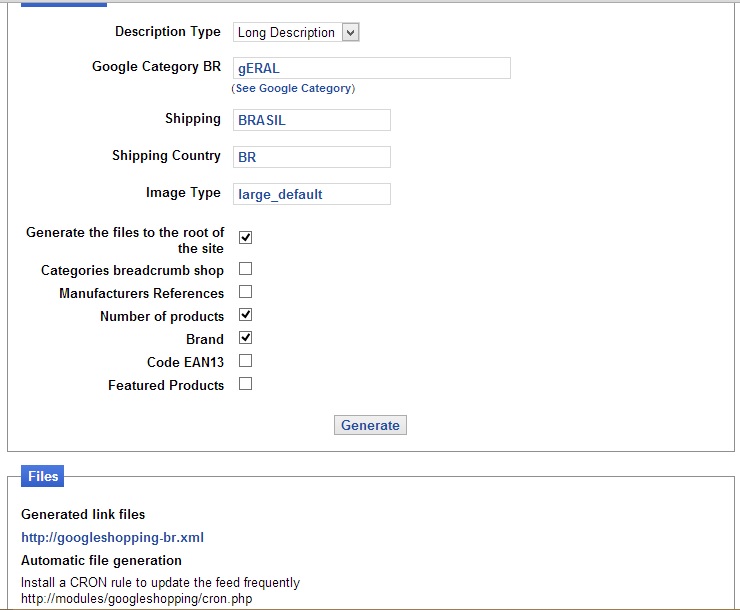
Task: Open the googleshopping-br.xml link
Action: pyautogui.click(x=112, y=537)
